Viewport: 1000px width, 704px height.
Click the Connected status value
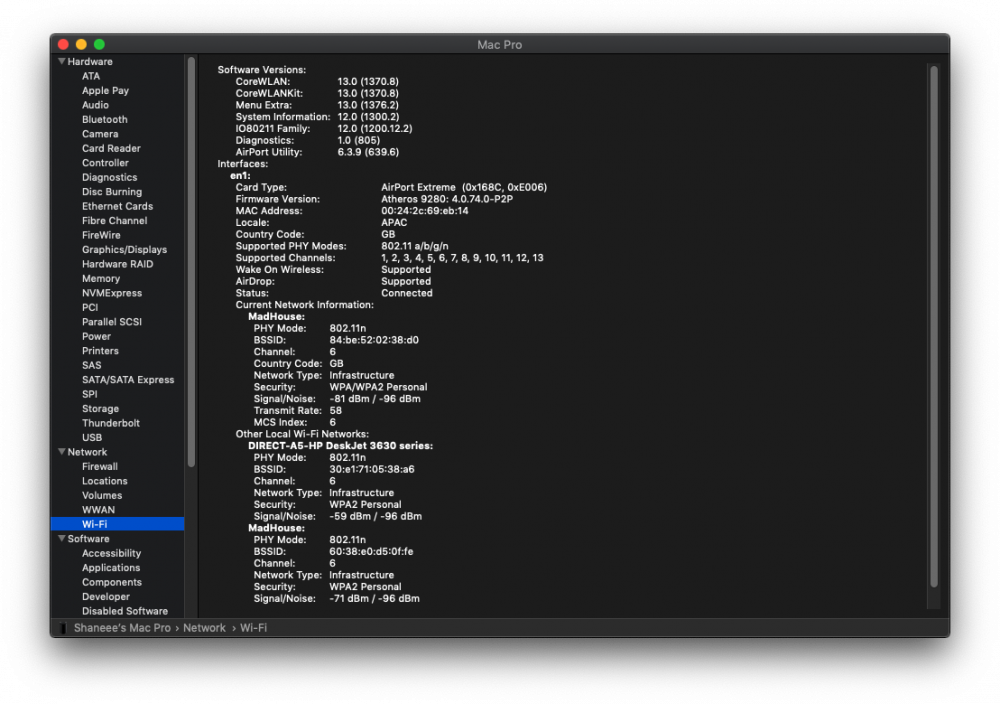click(407, 293)
